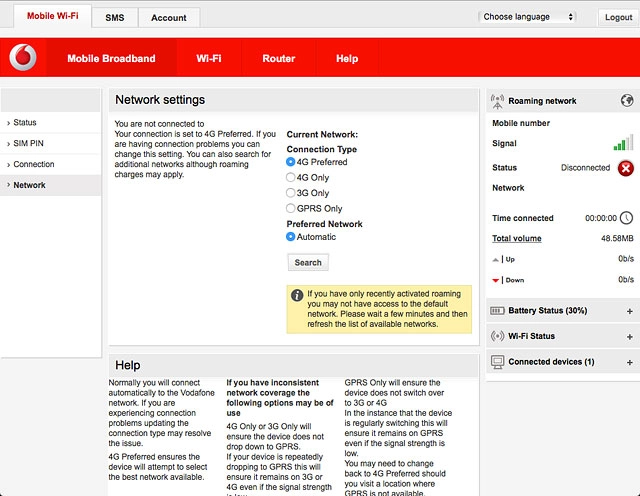Click the red disconnected status icon
The height and width of the screenshot is (496, 640).
[625, 168]
